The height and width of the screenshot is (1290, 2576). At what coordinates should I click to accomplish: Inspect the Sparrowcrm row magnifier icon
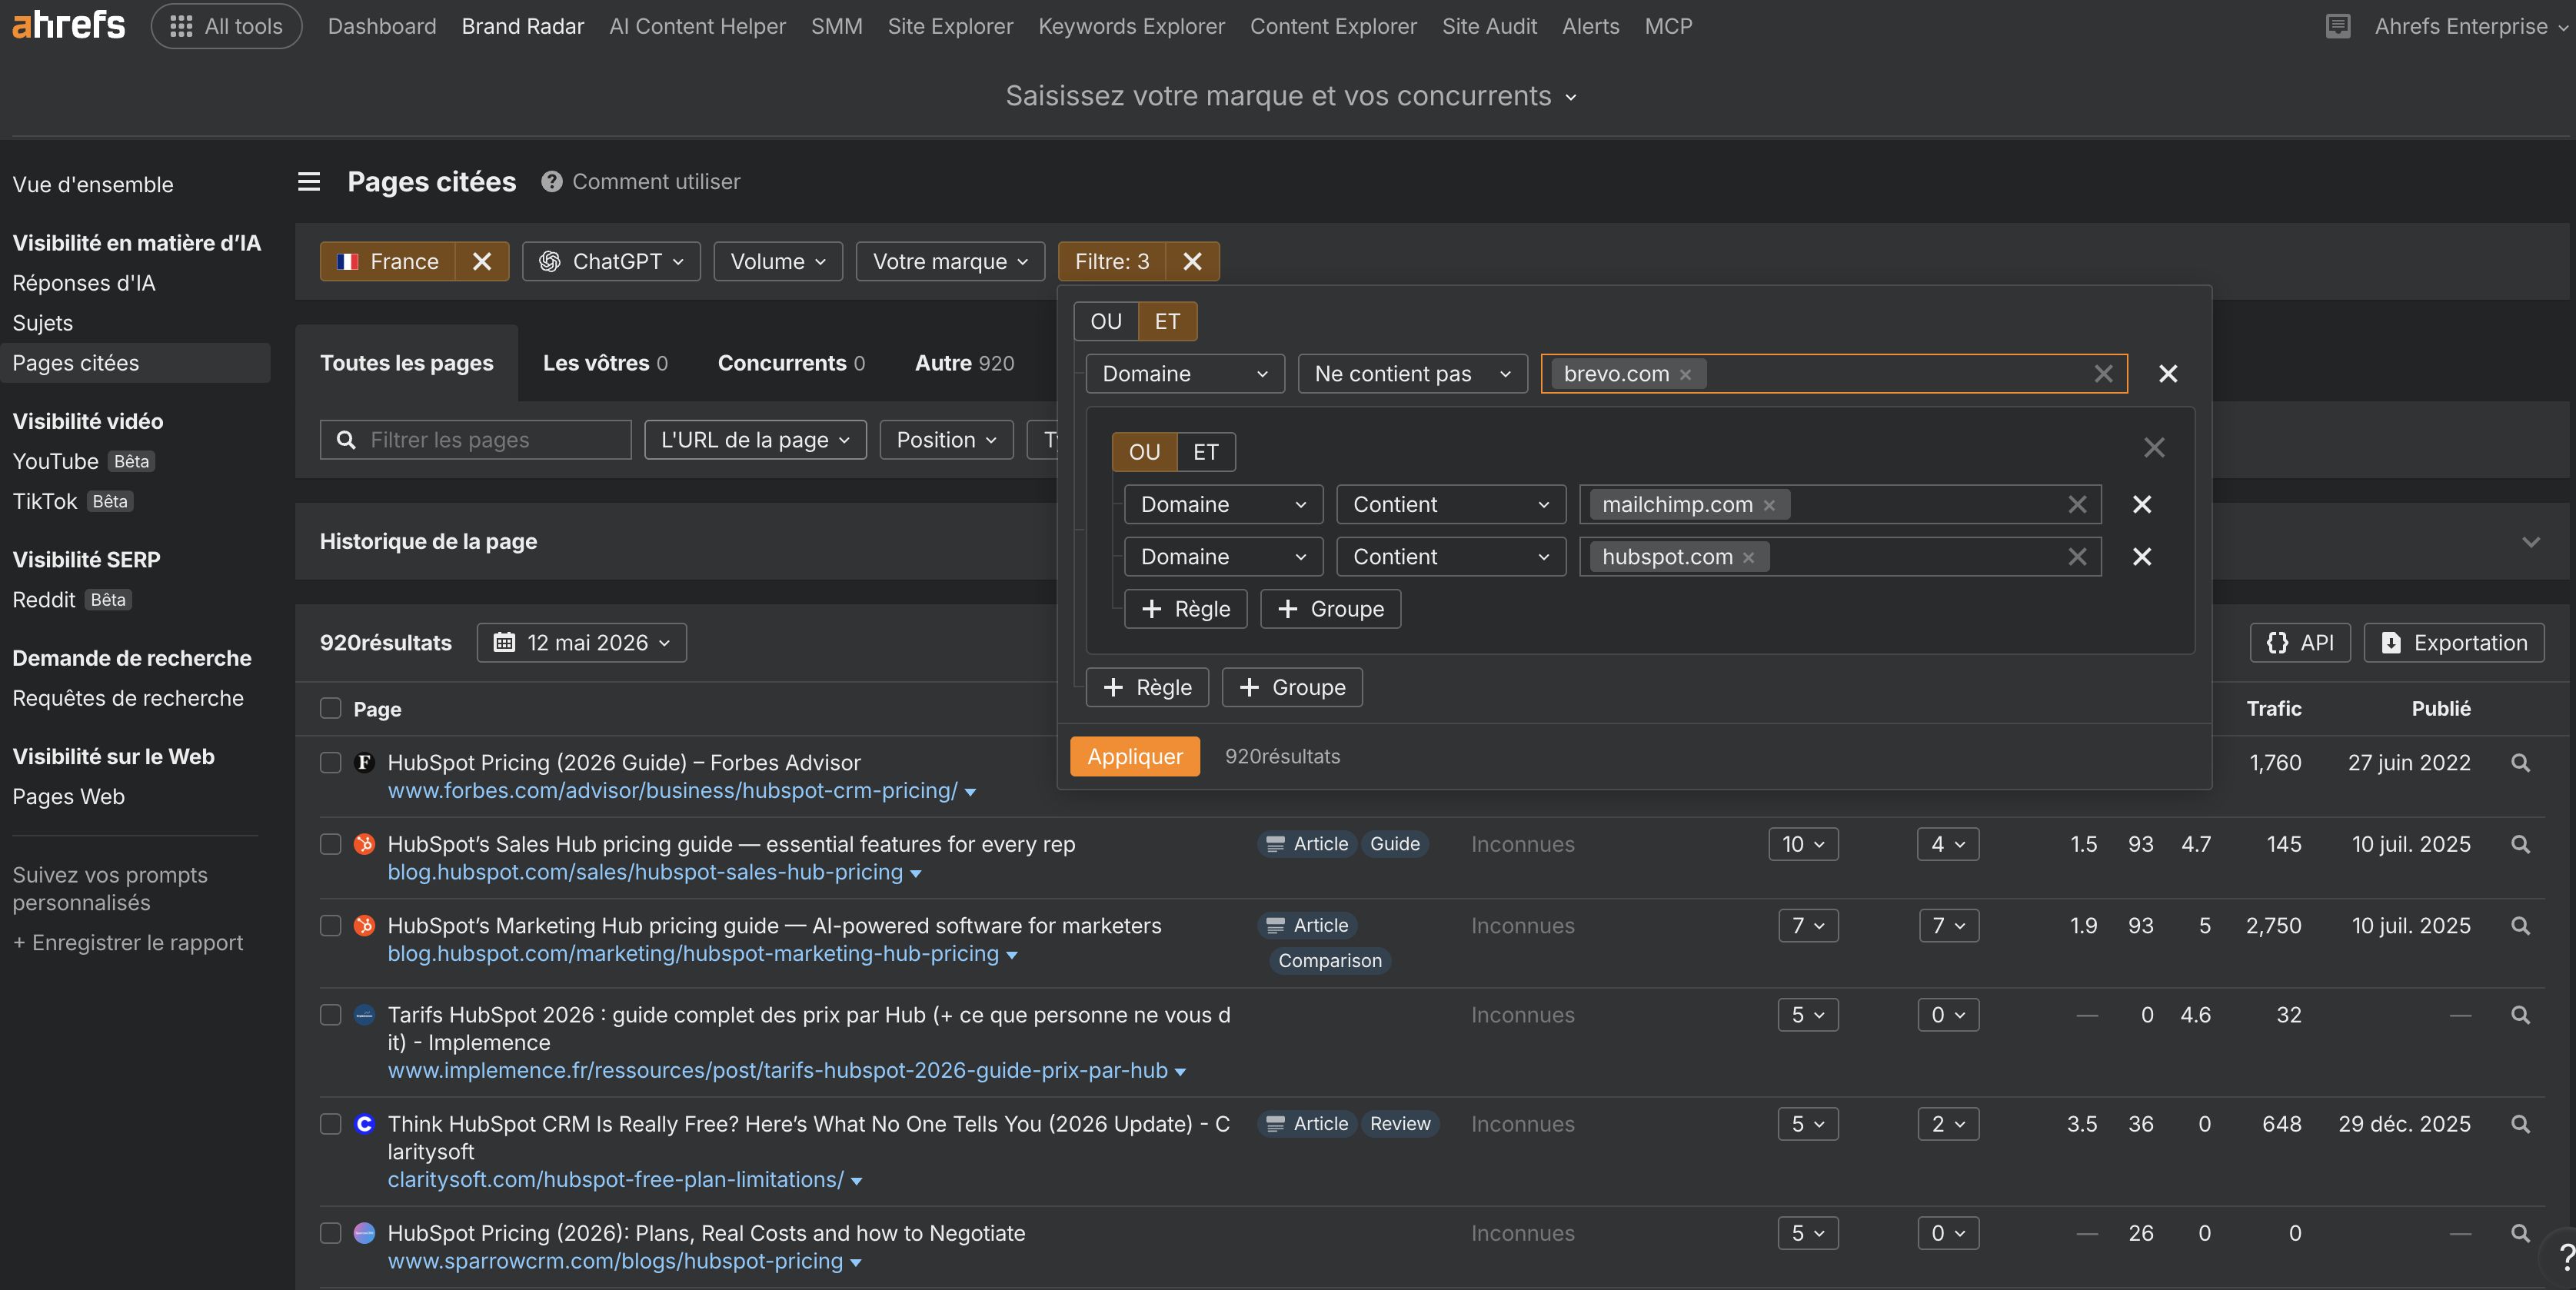coord(2520,1234)
